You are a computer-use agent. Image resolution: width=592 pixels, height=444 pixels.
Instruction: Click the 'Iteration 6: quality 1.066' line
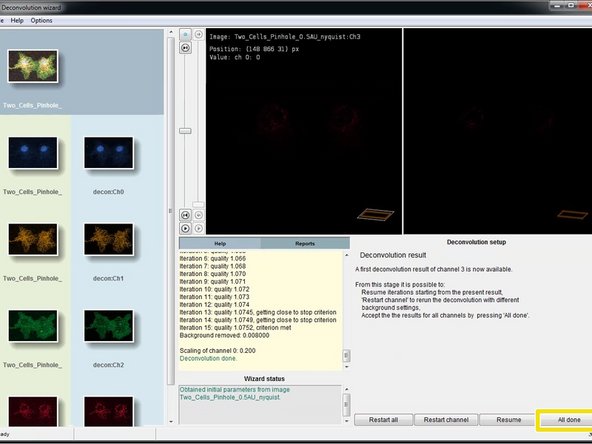click(213, 259)
